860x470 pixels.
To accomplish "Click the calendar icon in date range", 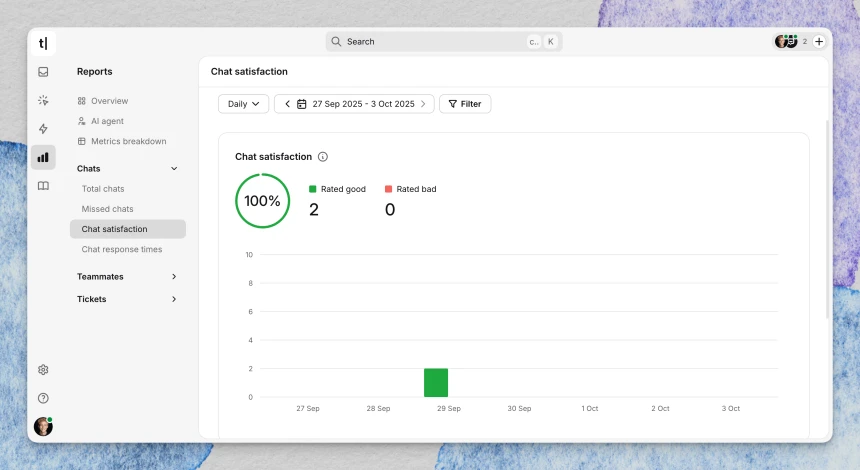I will [302, 104].
